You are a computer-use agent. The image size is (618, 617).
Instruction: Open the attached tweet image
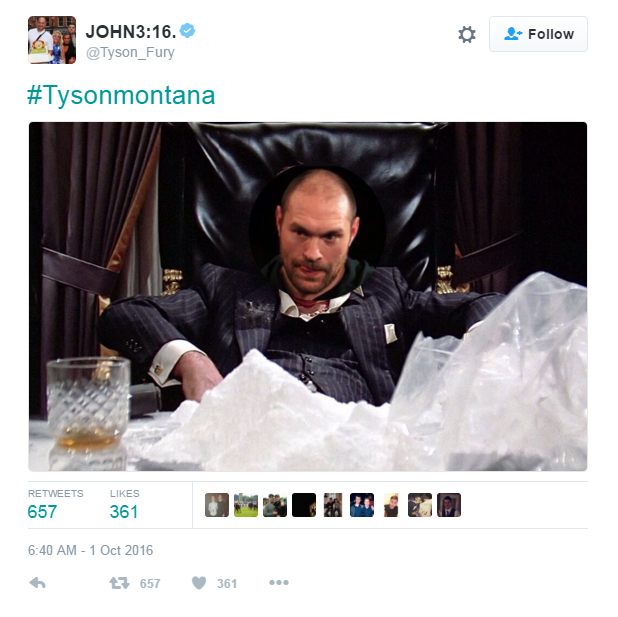pyautogui.click(x=308, y=296)
